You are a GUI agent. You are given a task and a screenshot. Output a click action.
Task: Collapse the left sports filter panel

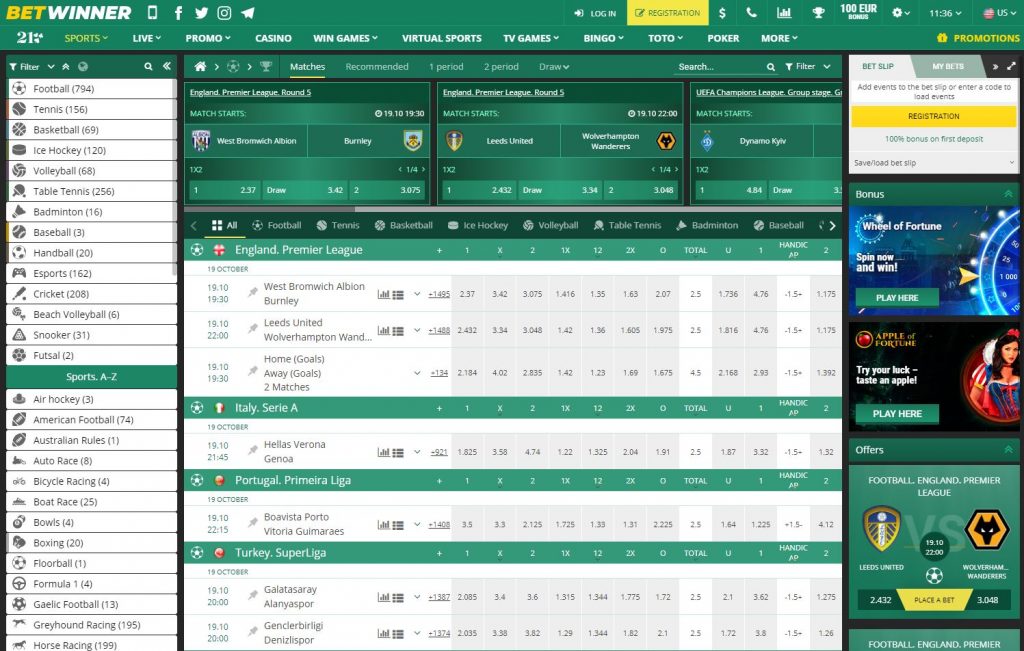coord(167,66)
